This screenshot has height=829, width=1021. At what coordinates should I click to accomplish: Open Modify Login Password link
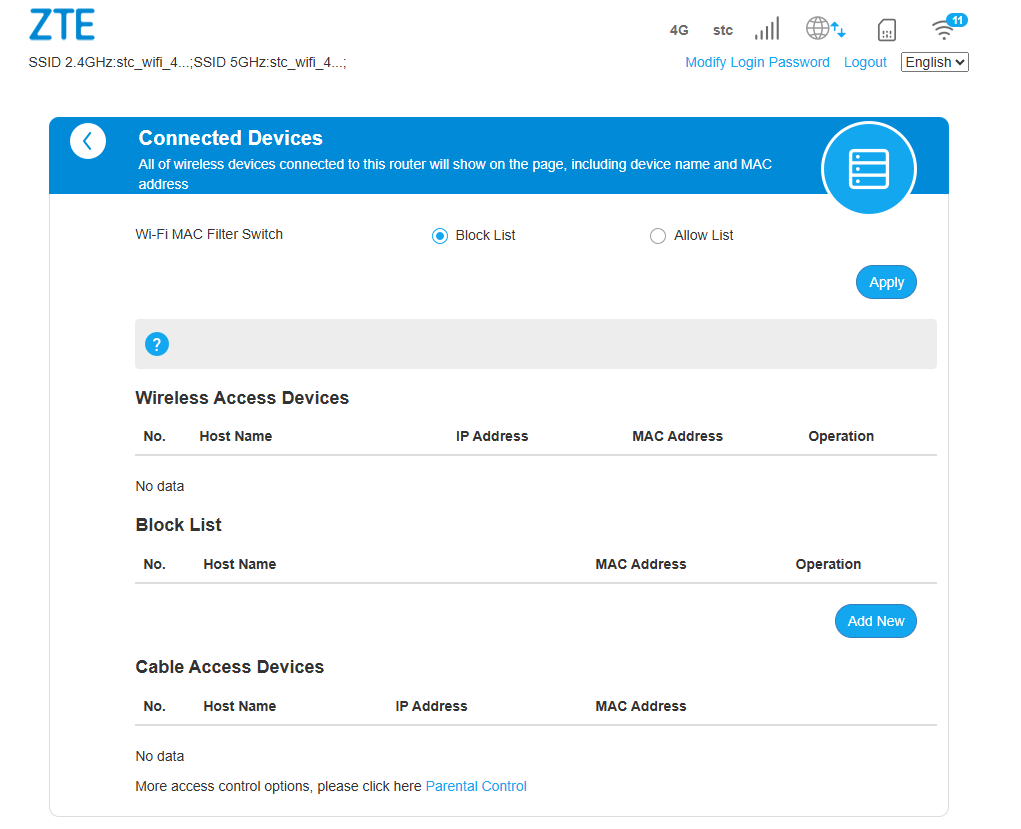(757, 62)
